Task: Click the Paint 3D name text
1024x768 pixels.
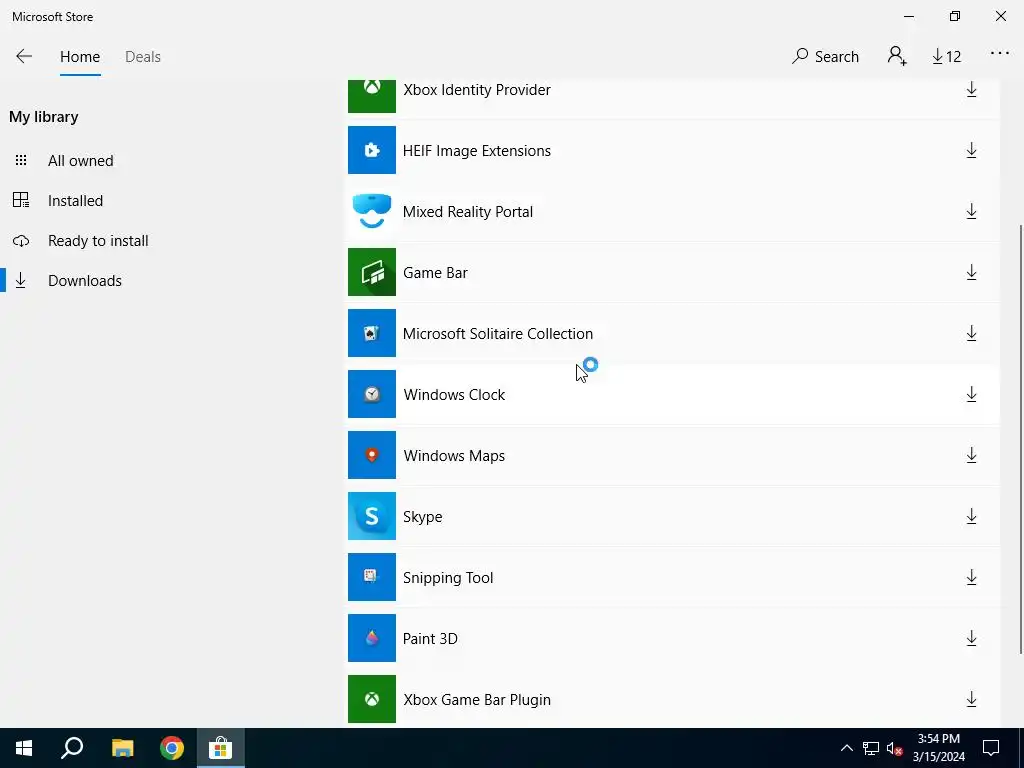Action: coord(430,639)
